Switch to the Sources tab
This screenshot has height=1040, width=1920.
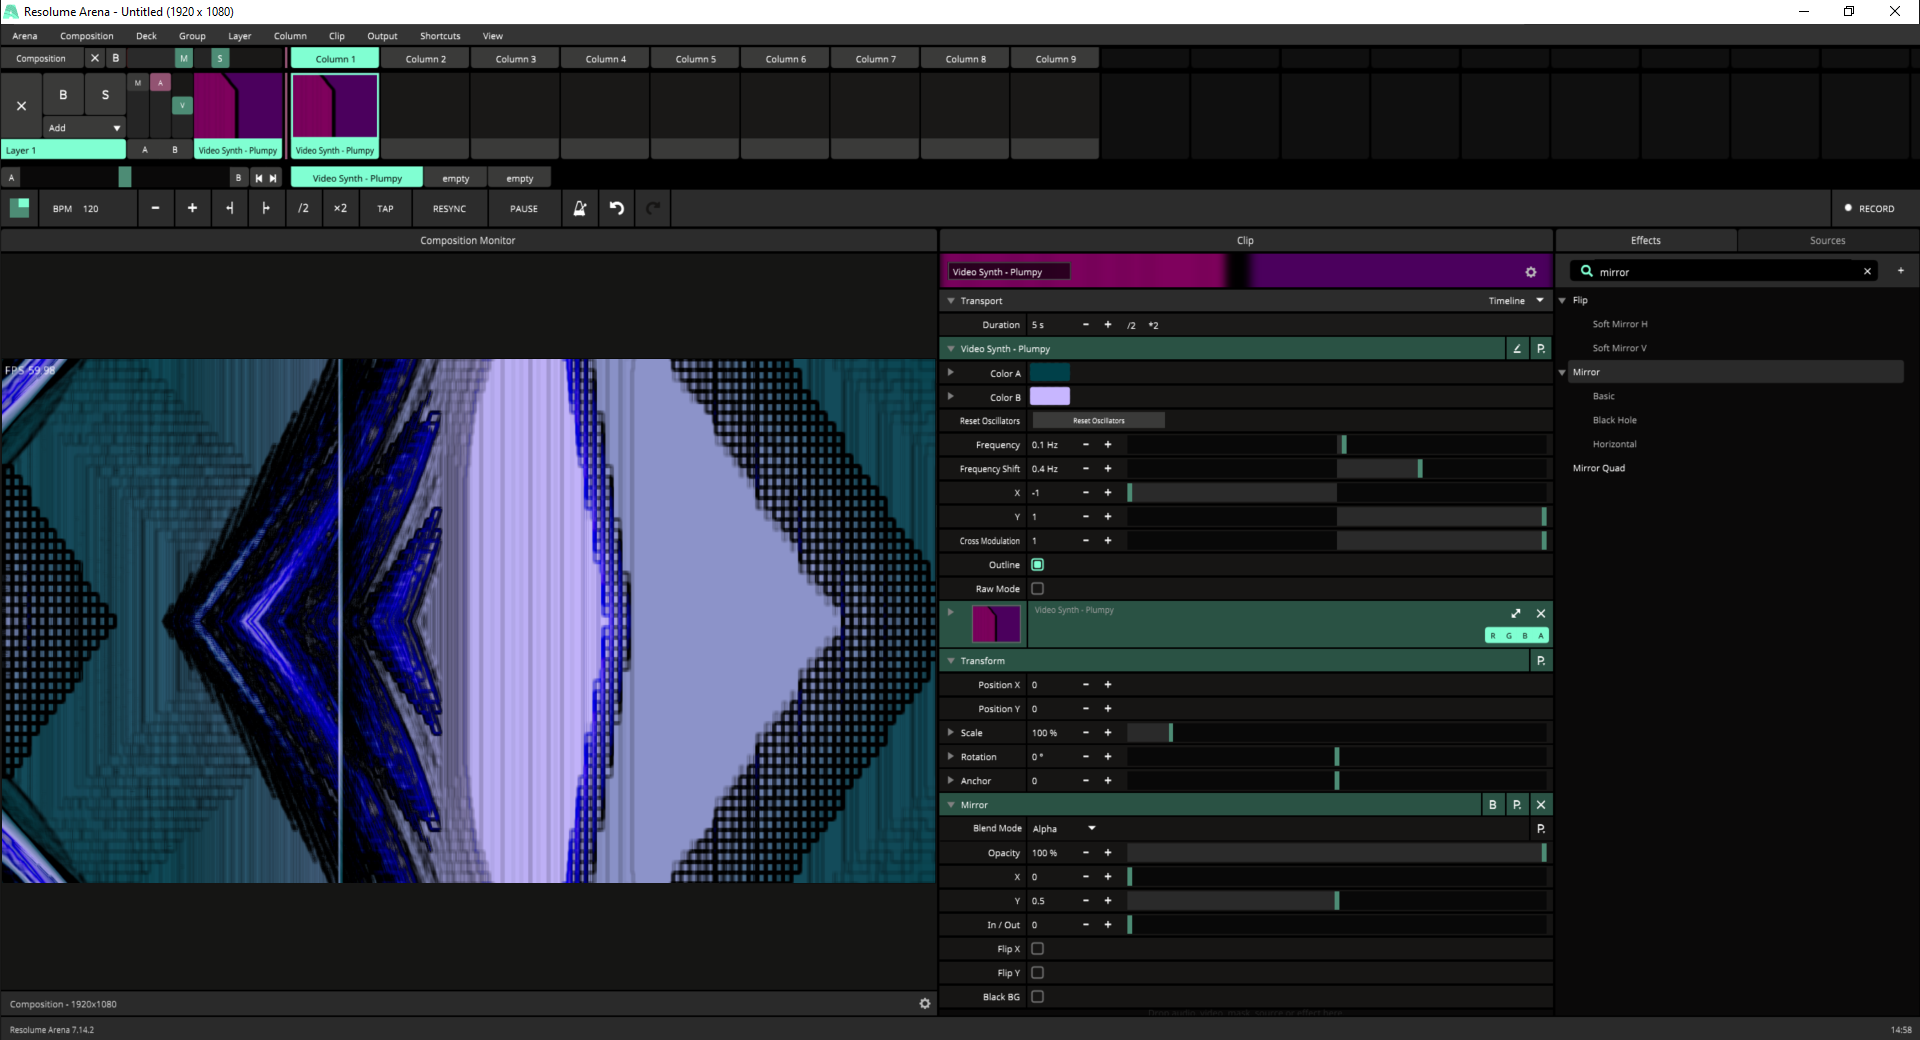1827,241
